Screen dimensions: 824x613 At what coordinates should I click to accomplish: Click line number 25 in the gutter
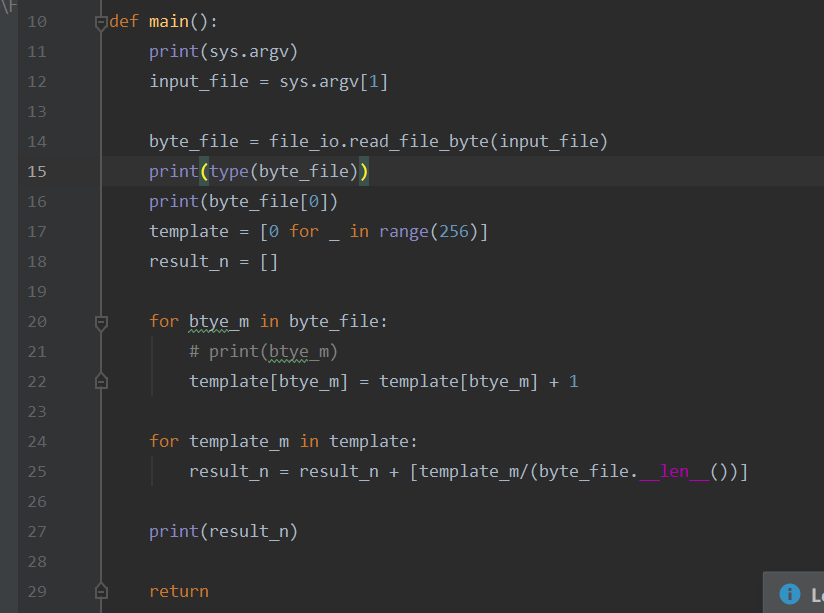click(x=37, y=472)
